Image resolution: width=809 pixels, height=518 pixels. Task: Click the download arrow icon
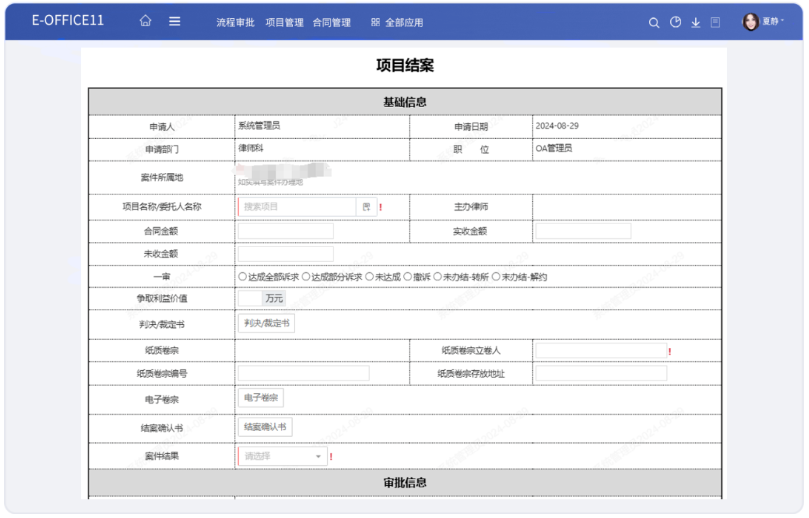pos(695,22)
